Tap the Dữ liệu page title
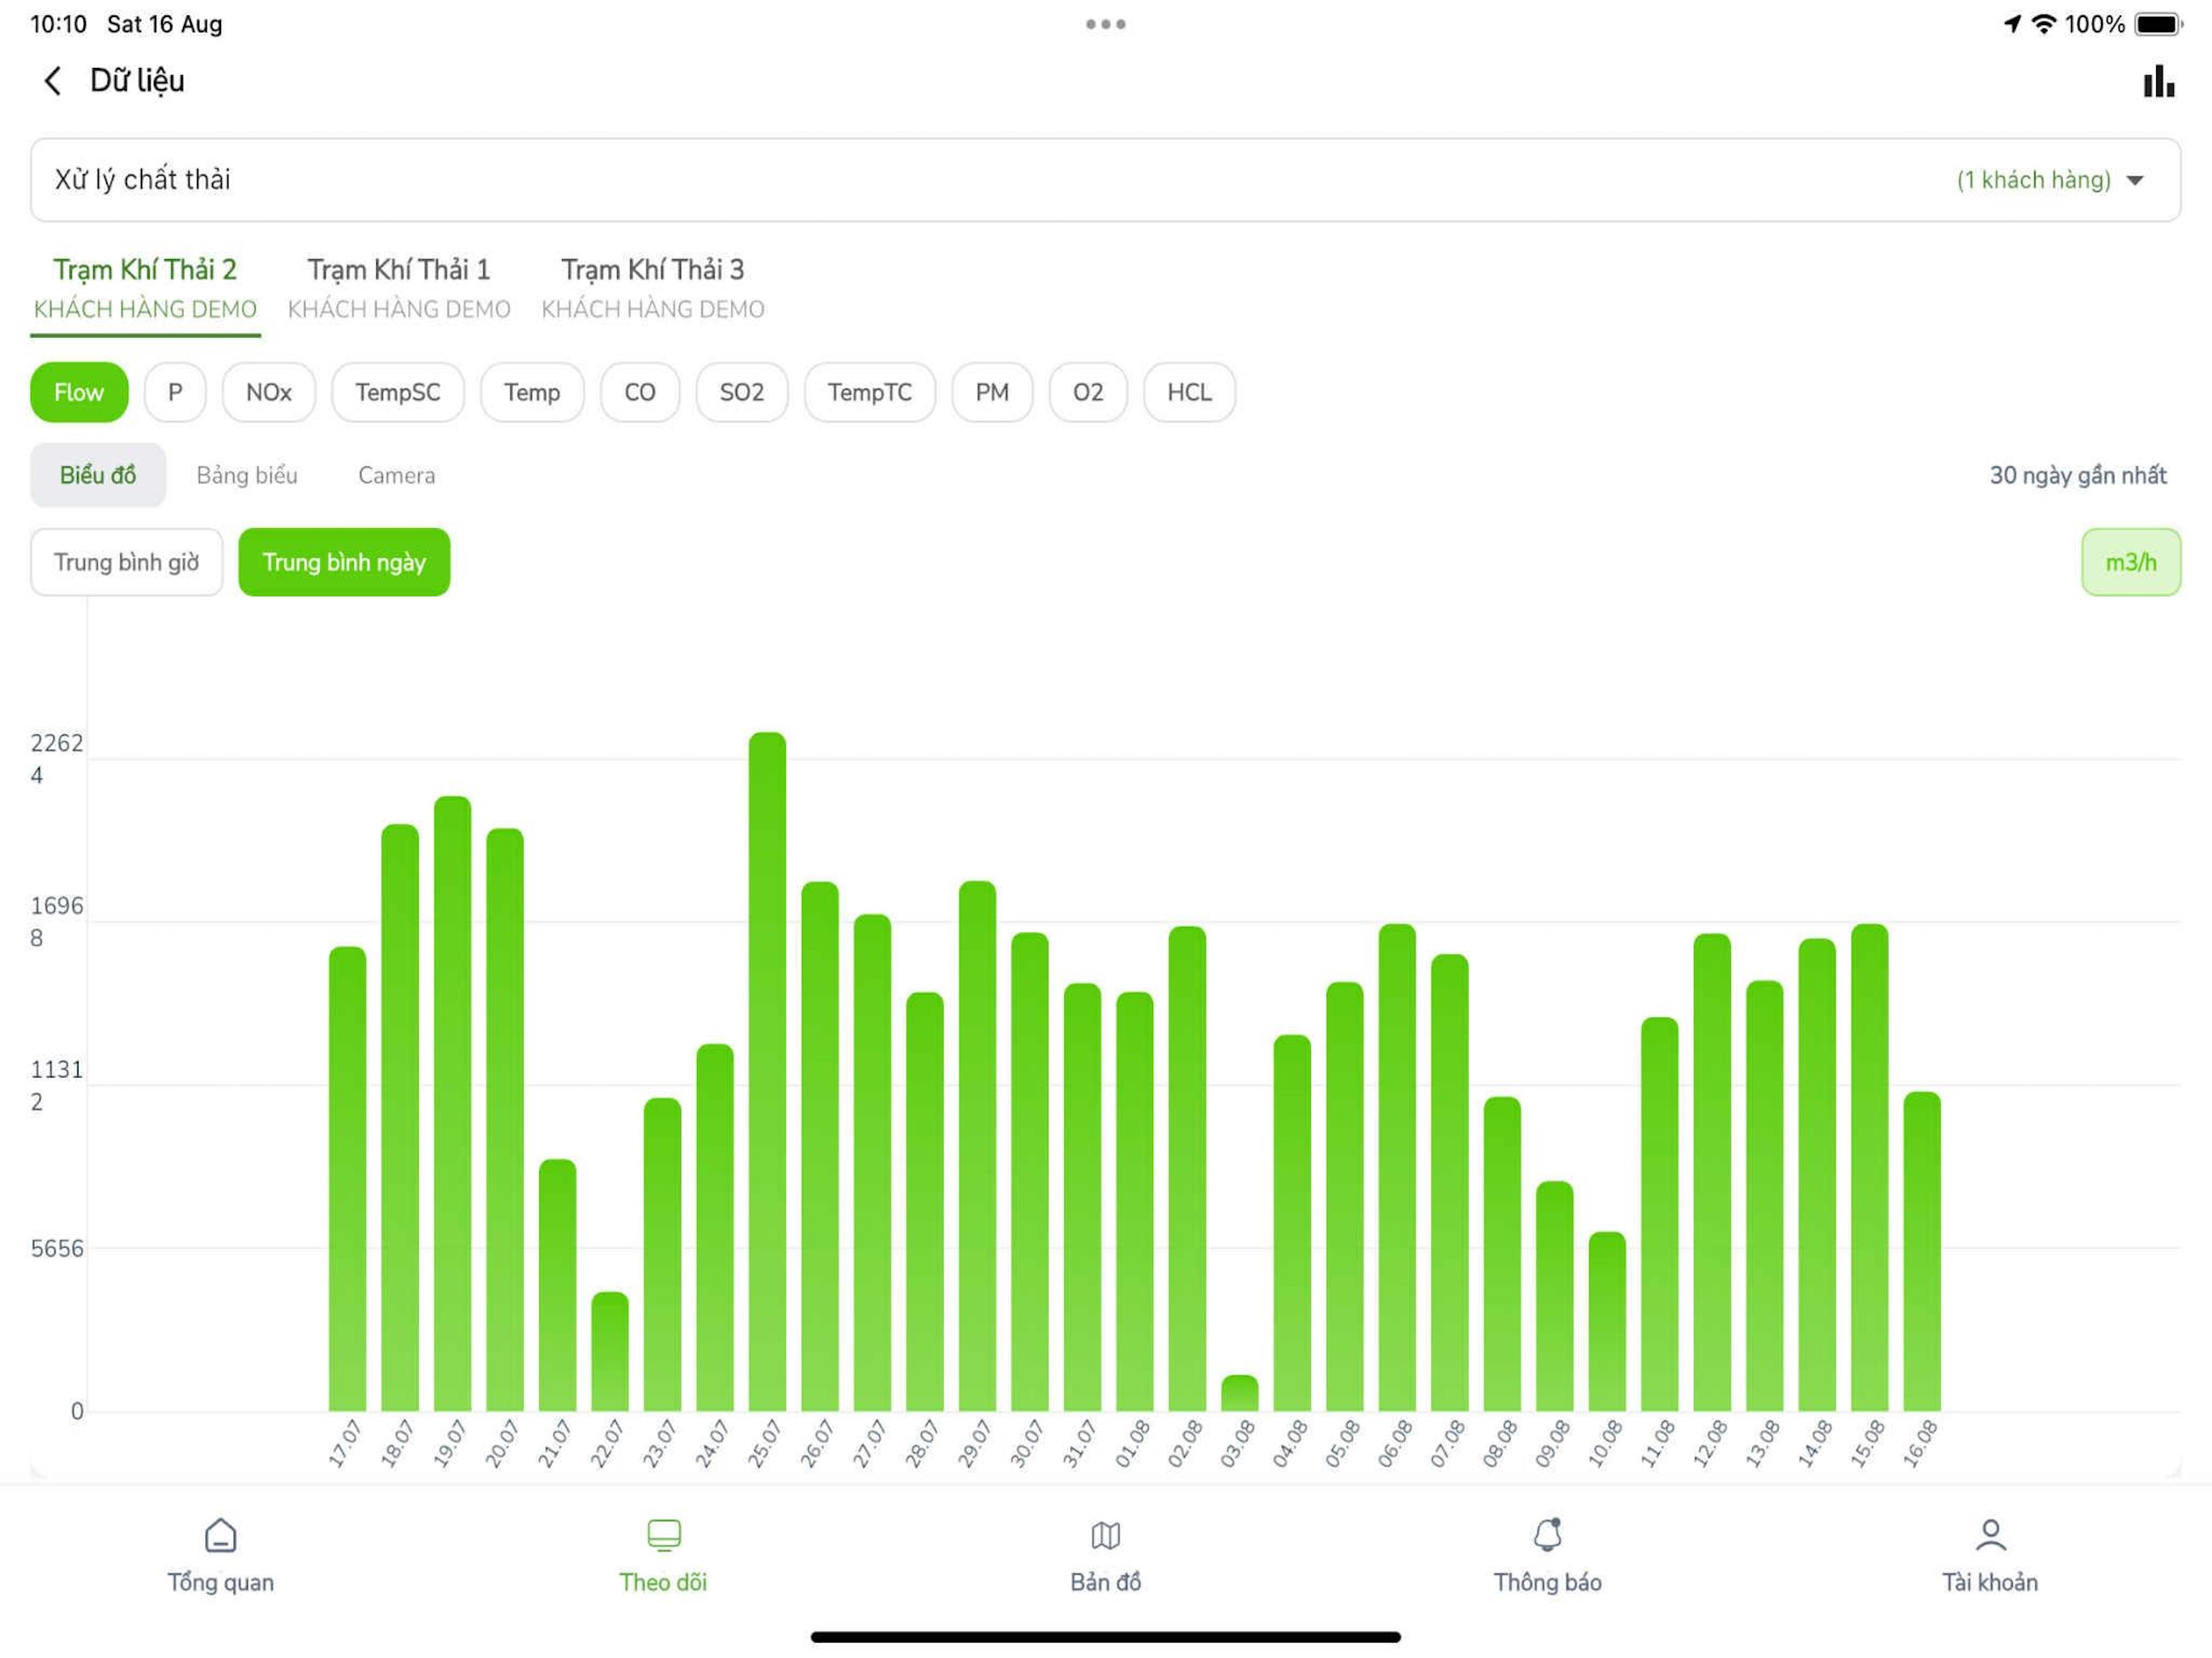Image resolution: width=2212 pixels, height=1658 pixels. (x=137, y=80)
